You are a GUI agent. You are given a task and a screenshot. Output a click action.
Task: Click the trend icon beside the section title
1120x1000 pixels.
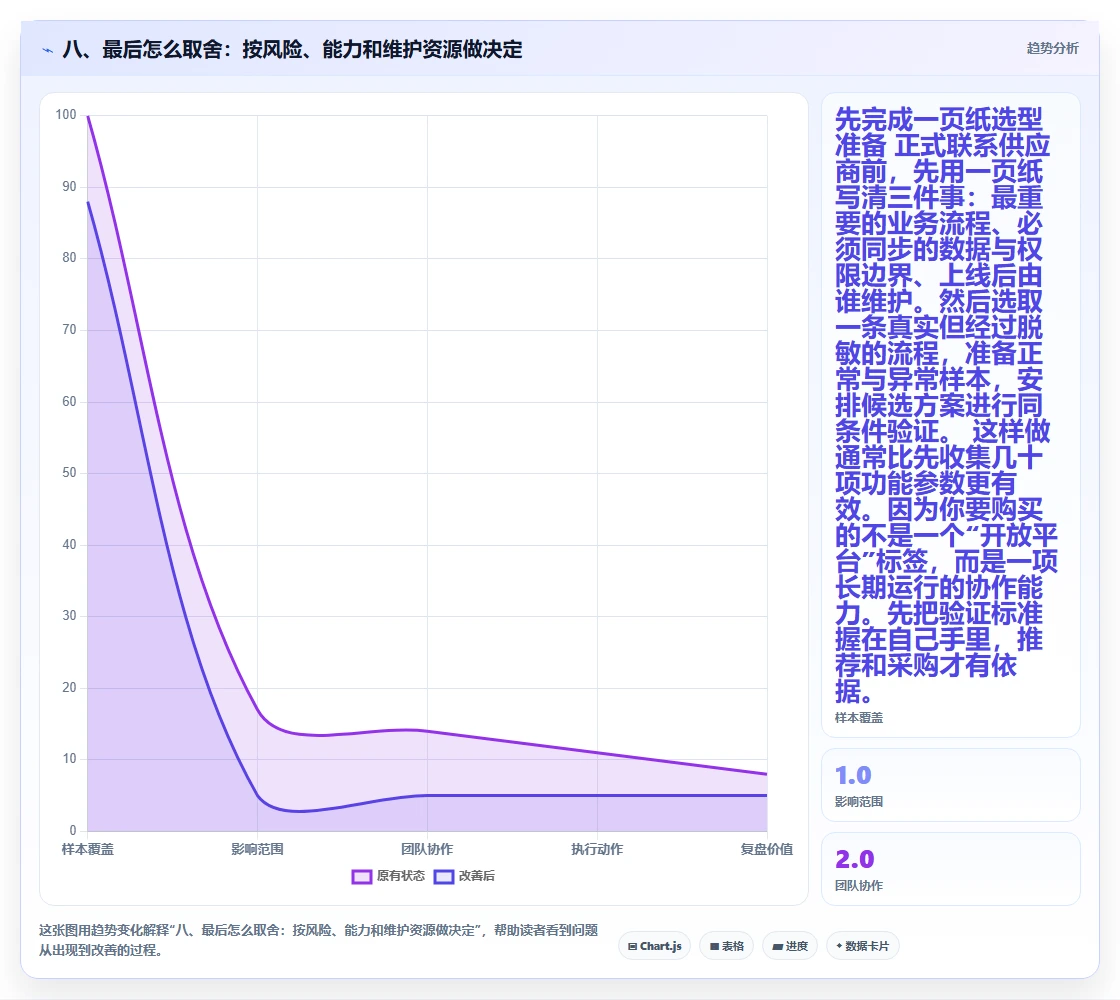(48, 50)
